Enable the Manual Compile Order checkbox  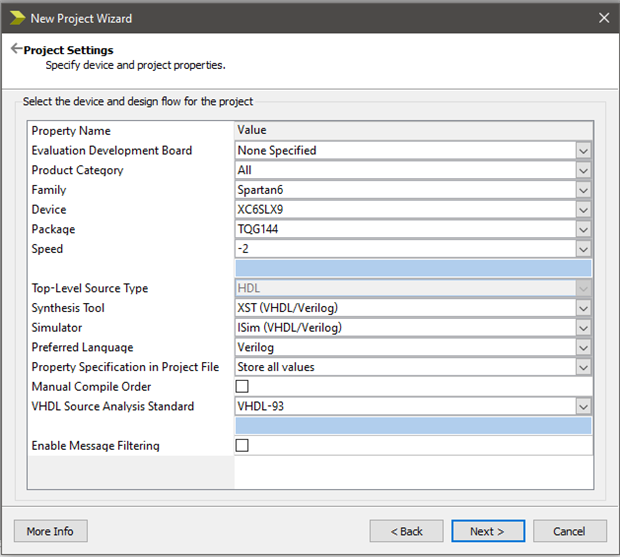(x=242, y=387)
